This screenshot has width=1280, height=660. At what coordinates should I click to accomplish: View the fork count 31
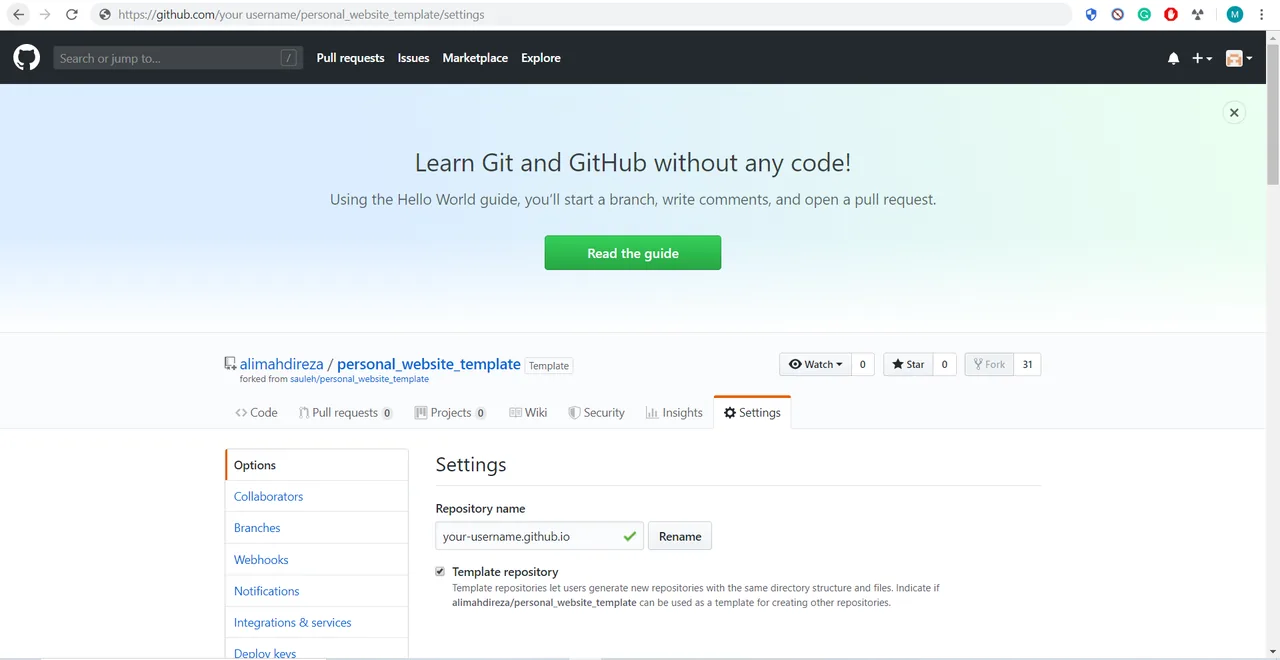click(x=1027, y=364)
